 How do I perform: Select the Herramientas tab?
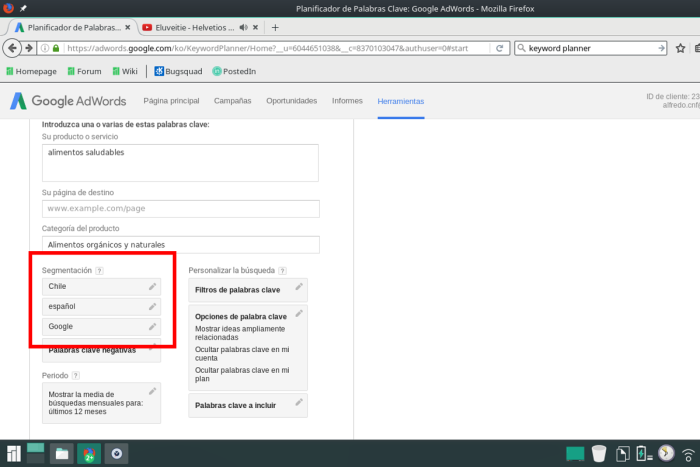(x=401, y=101)
